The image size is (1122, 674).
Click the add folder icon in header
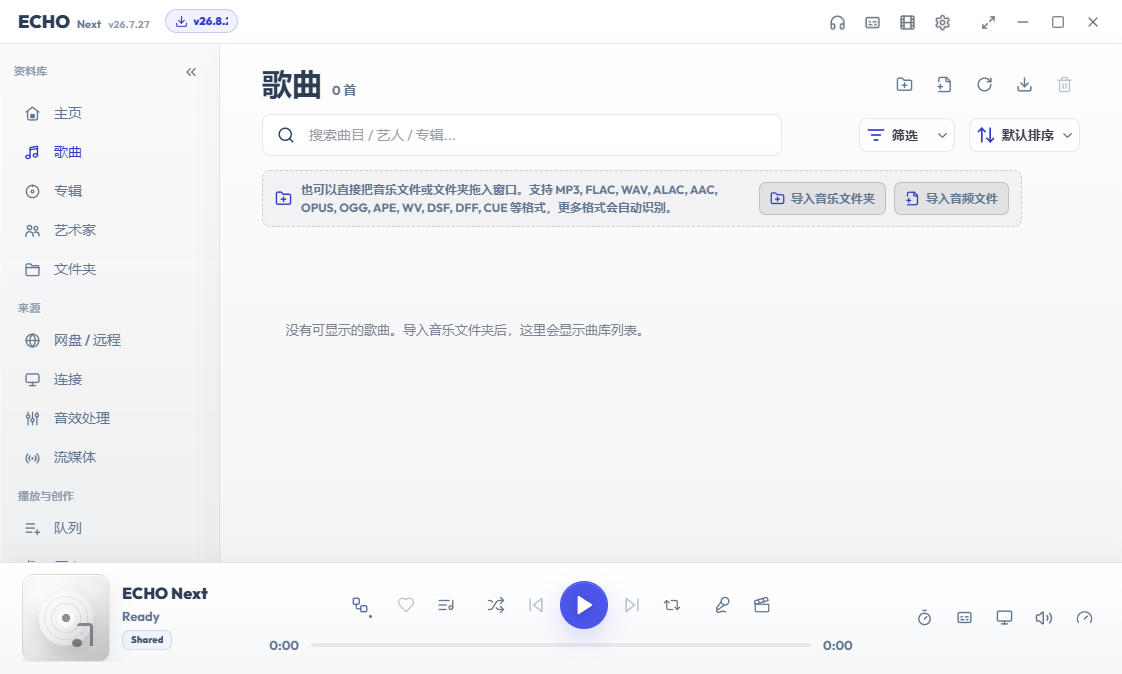(x=904, y=84)
